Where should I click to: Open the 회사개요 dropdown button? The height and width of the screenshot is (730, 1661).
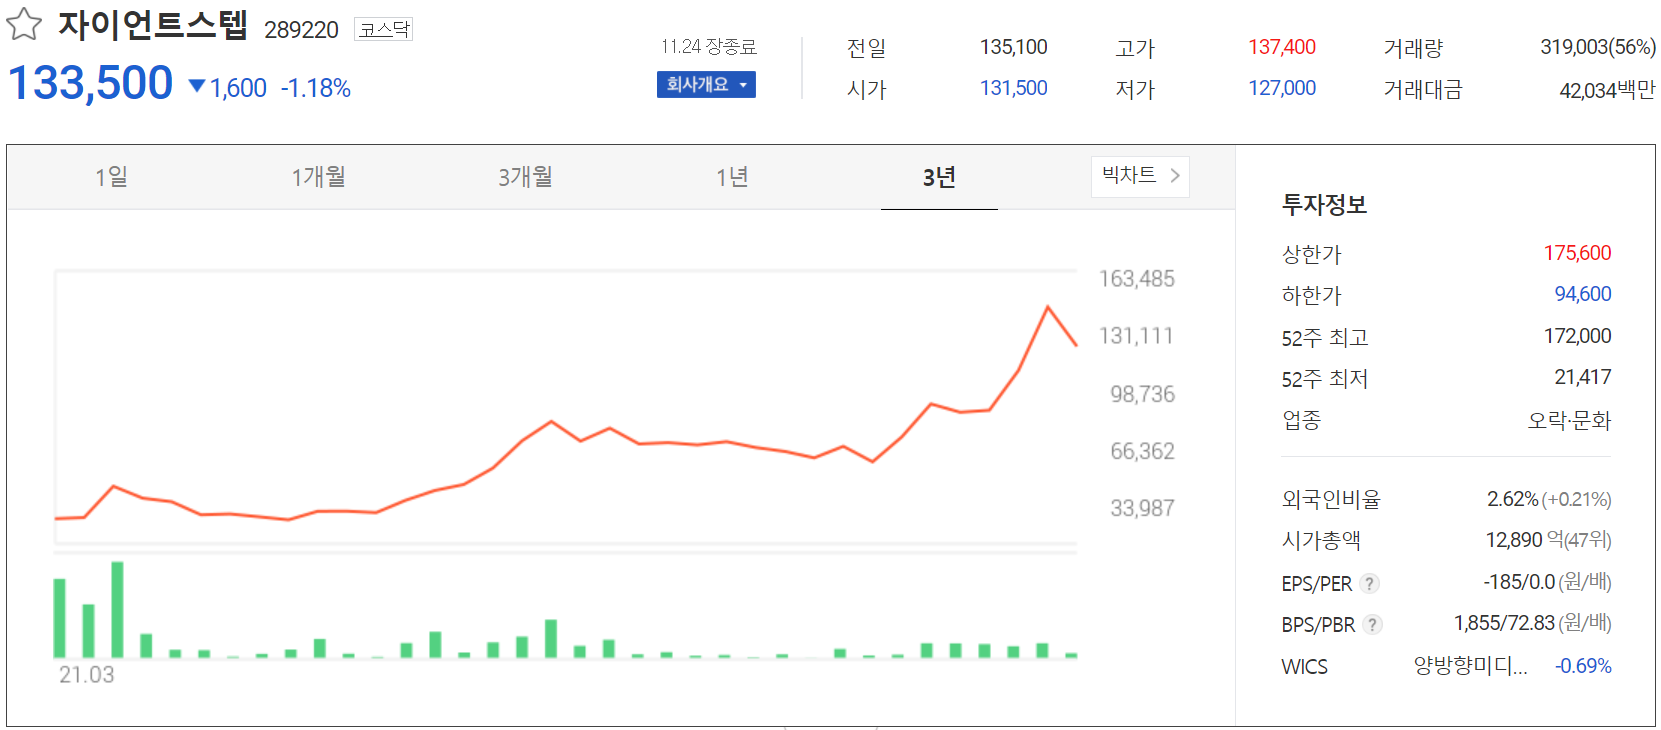tap(706, 85)
